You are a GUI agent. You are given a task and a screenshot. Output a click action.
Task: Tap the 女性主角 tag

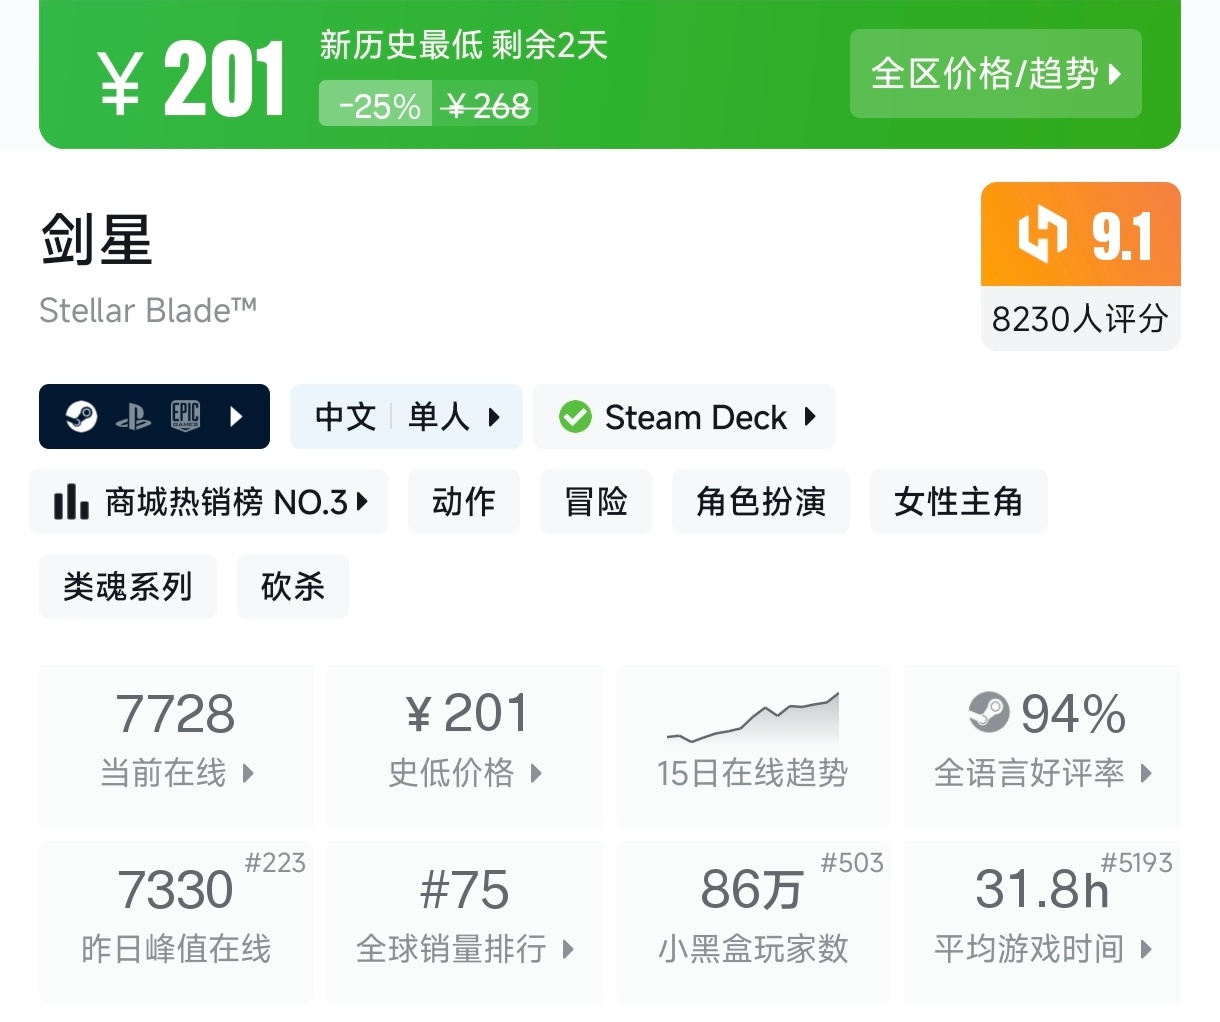(958, 501)
